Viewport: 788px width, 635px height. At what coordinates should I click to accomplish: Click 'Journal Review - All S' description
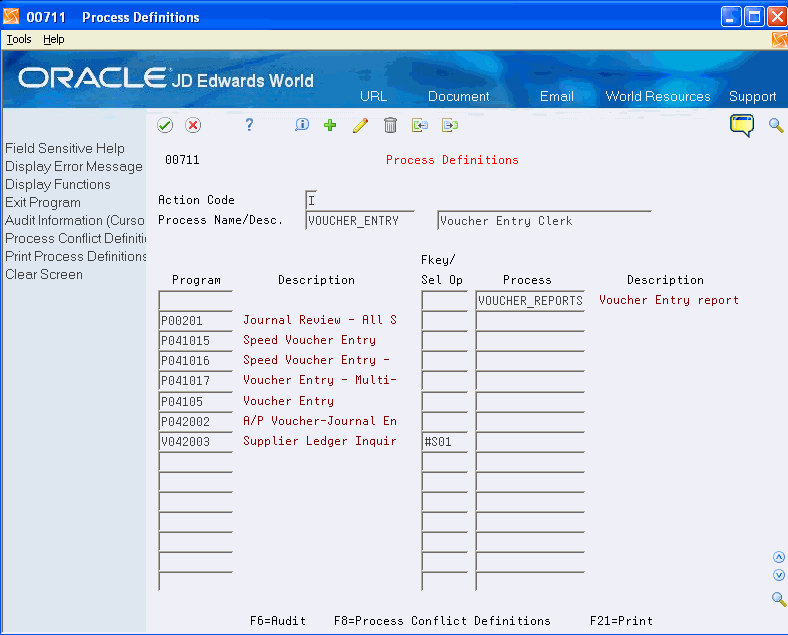[x=320, y=320]
